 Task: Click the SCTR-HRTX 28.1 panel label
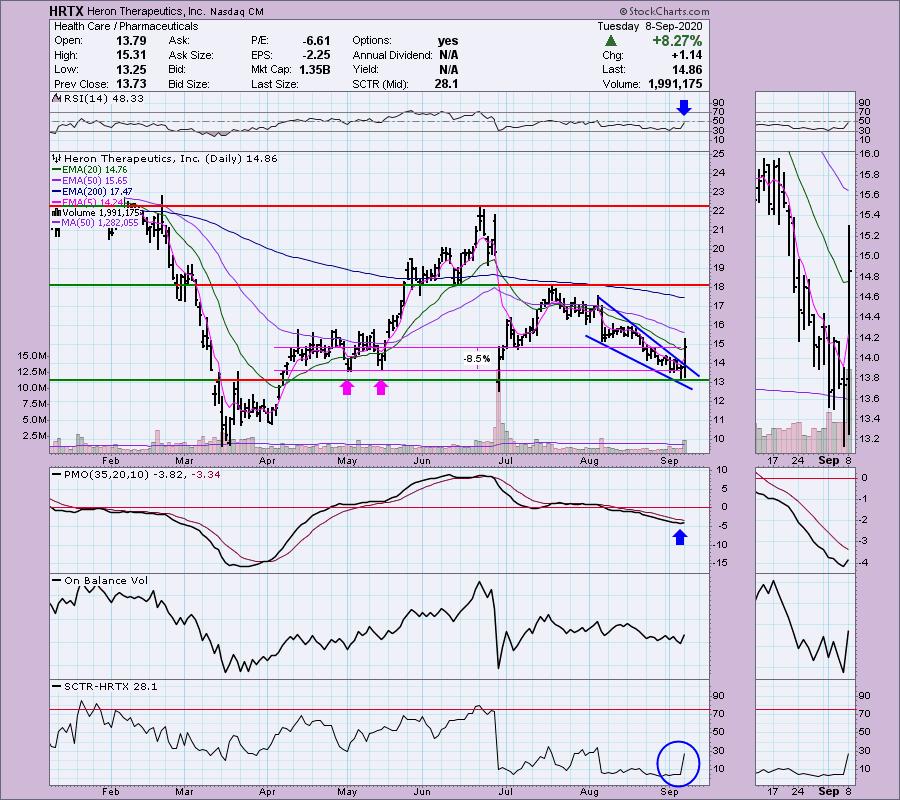104,686
